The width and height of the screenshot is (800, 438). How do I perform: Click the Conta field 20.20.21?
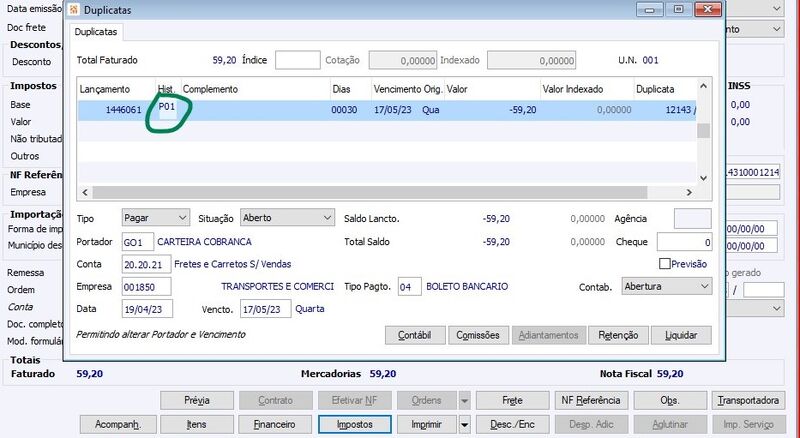coord(146,264)
